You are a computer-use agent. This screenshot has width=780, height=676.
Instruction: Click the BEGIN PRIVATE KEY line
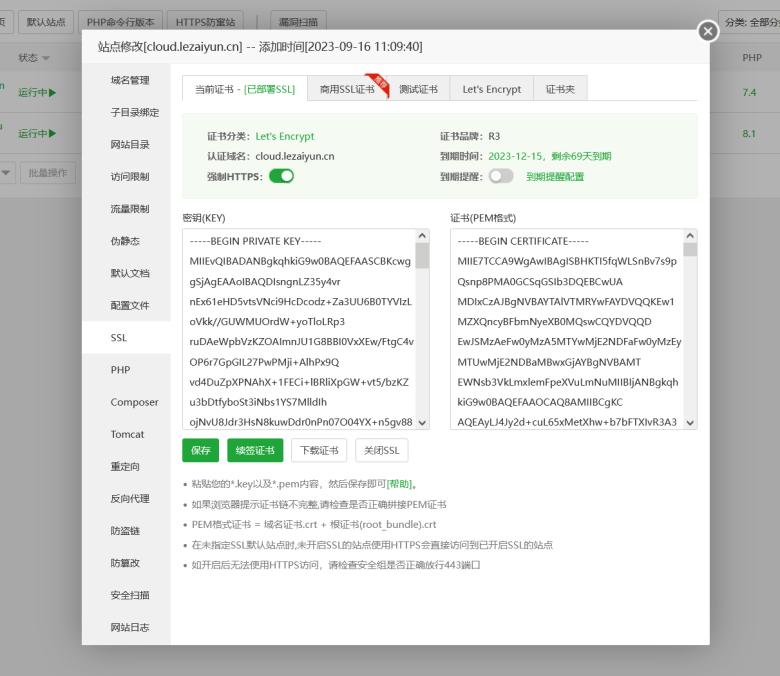(255, 241)
